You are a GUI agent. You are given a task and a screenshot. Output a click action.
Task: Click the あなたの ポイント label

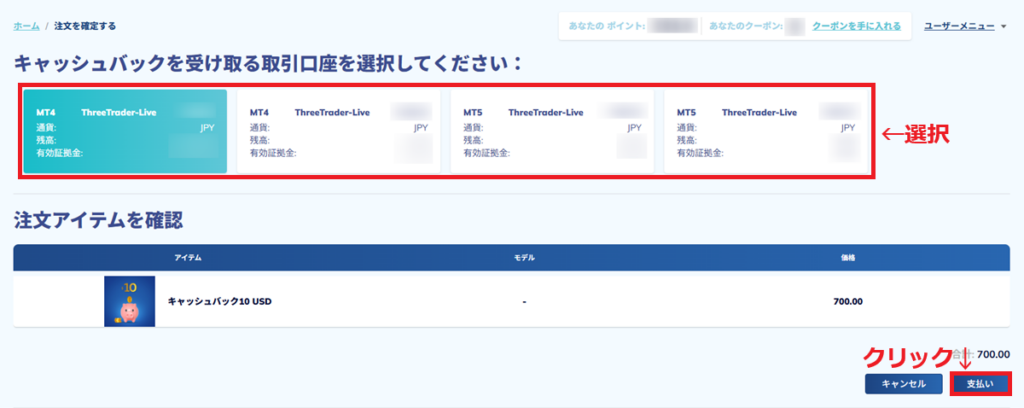[607, 26]
